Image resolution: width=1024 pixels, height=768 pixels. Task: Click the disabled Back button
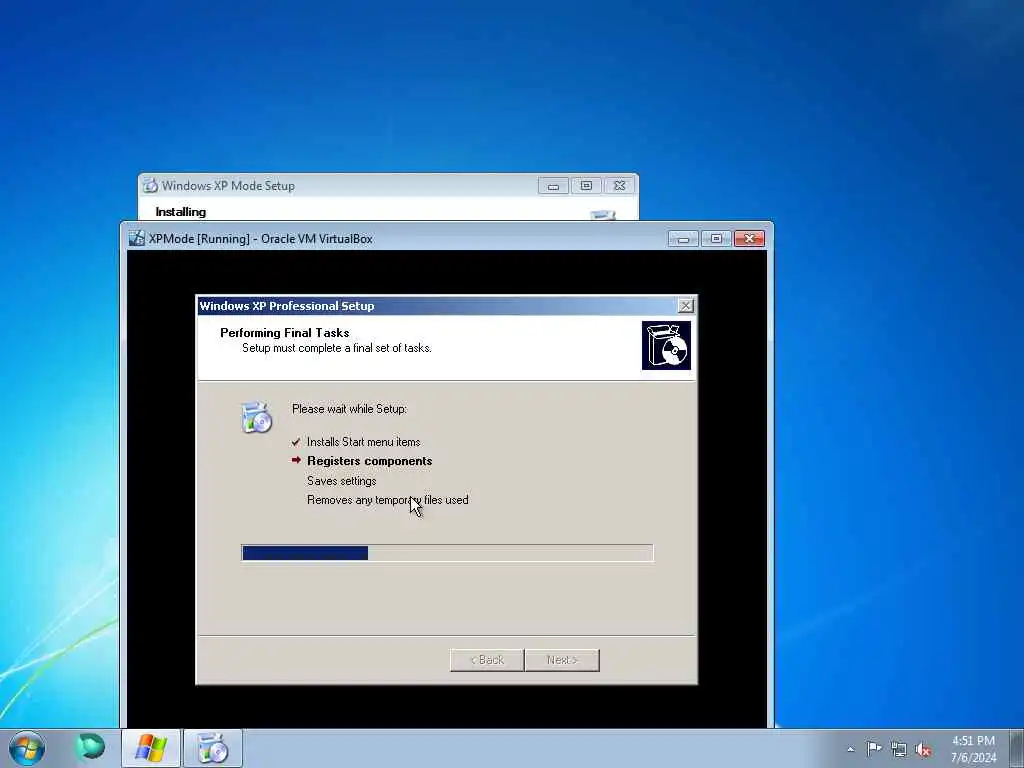pyautogui.click(x=487, y=660)
